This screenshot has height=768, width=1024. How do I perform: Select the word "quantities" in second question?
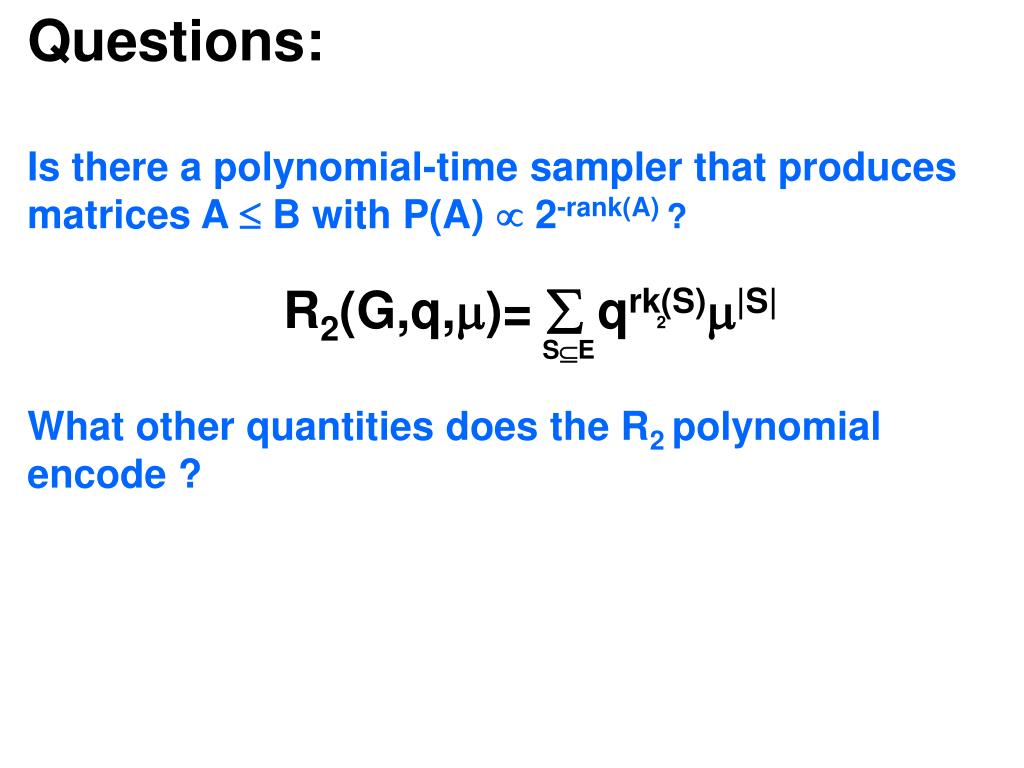(x=340, y=429)
